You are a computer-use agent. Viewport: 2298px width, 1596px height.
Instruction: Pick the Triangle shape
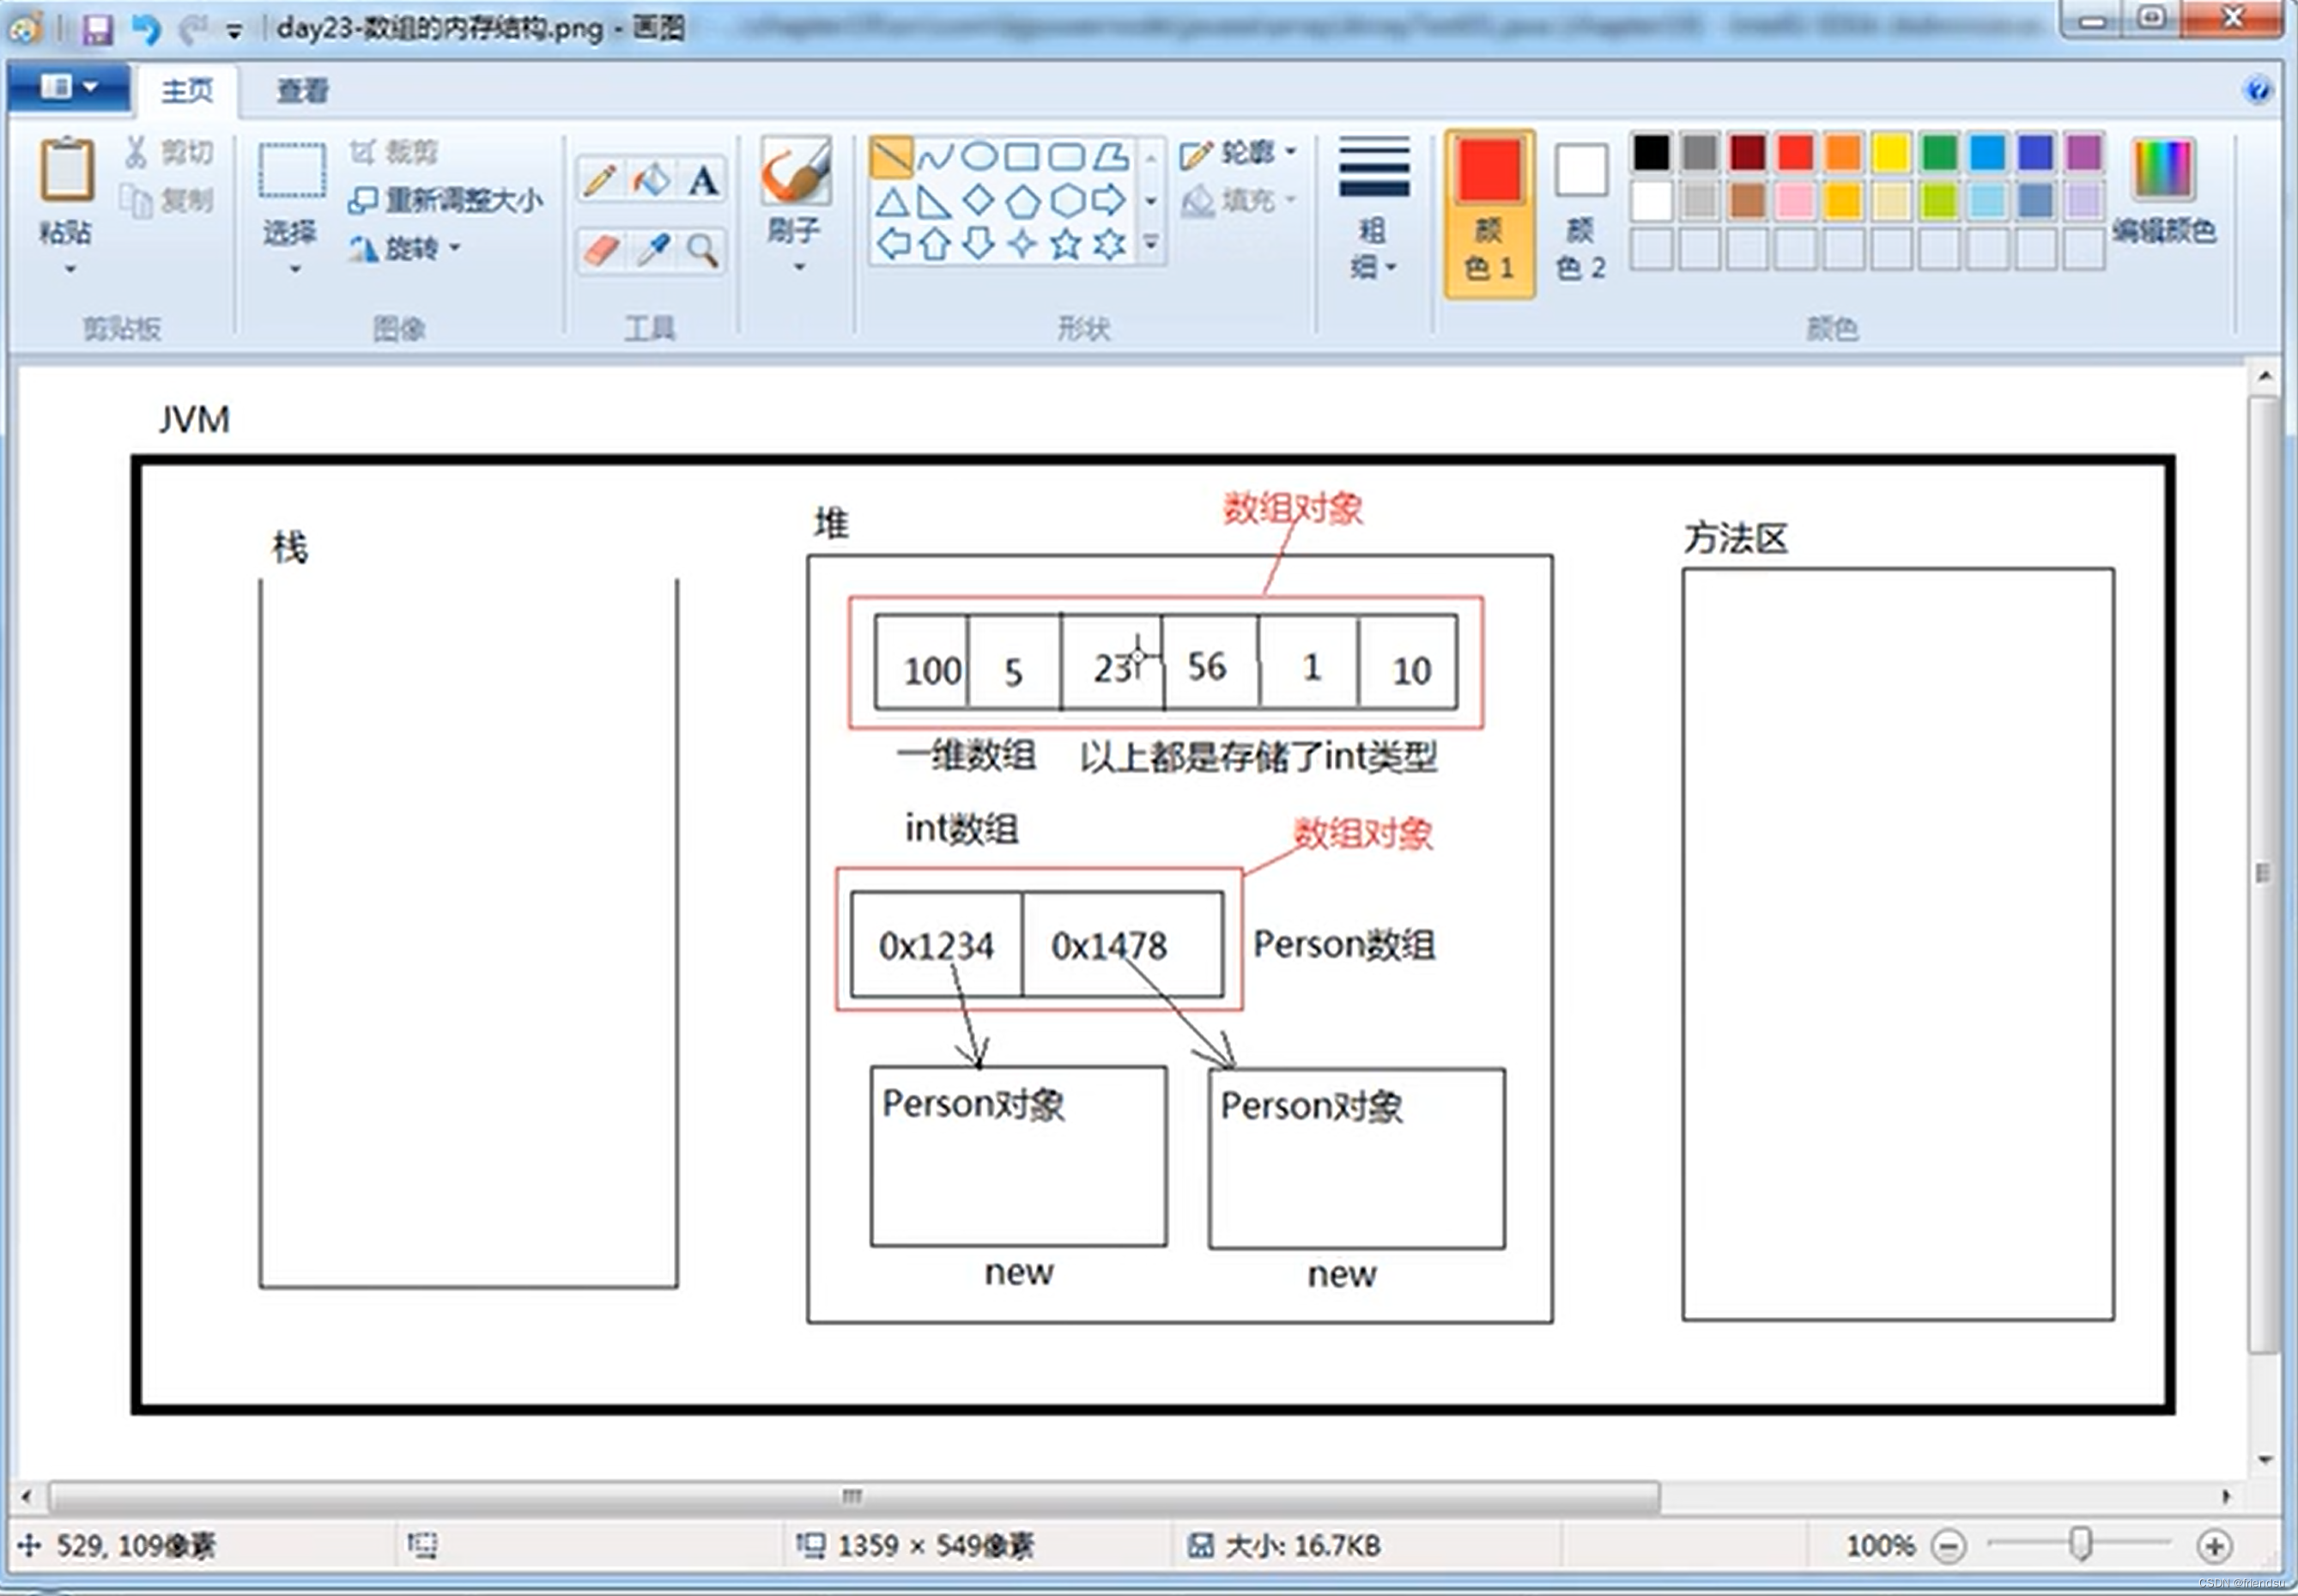click(x=891, y=203)
